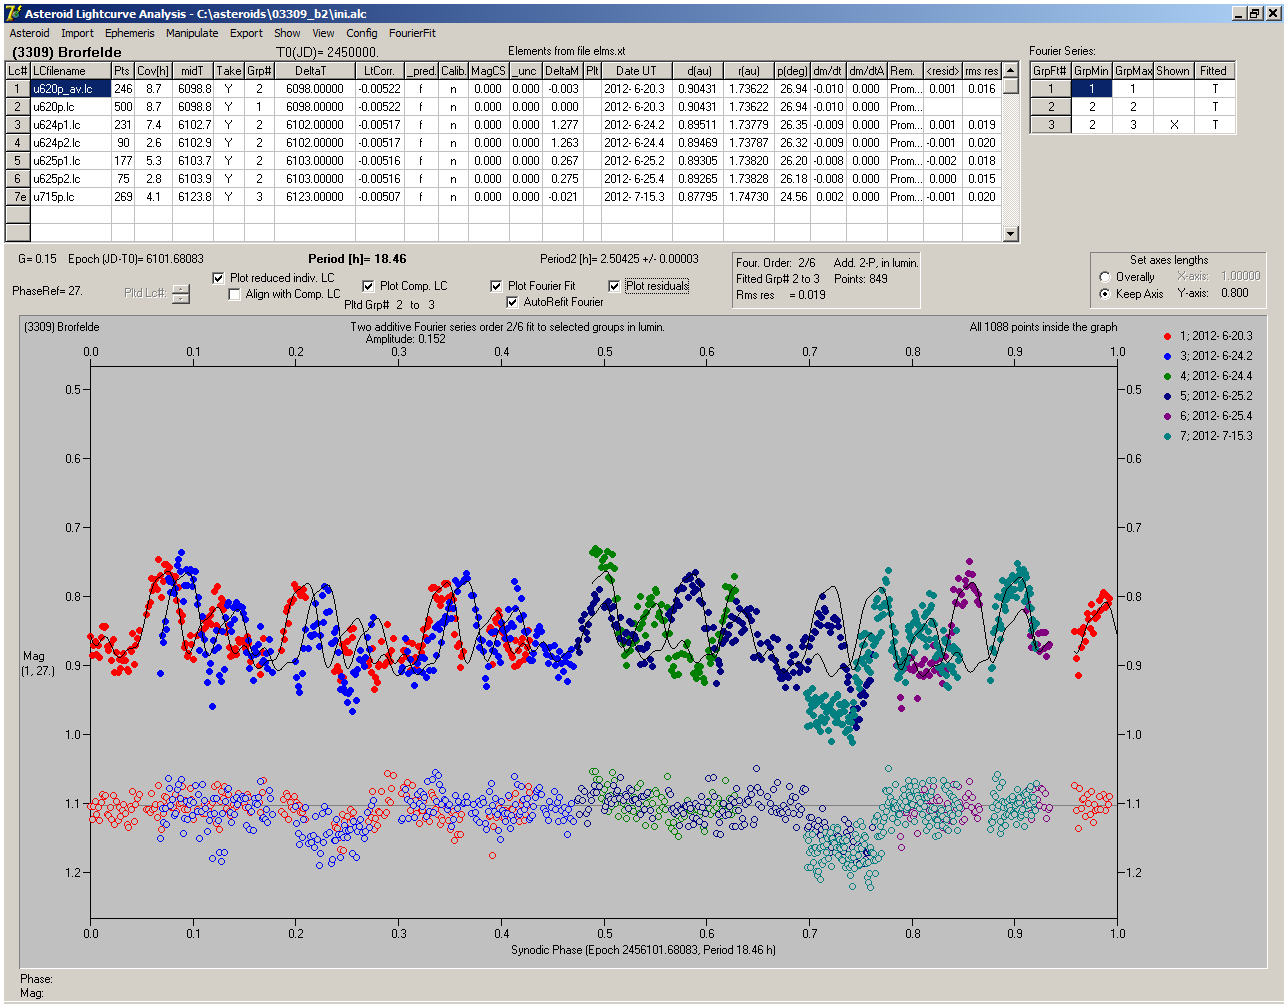Click the Period2 [h]= 2.50425 value
The image size is (1288, 1004).
[x=619, y=259]
